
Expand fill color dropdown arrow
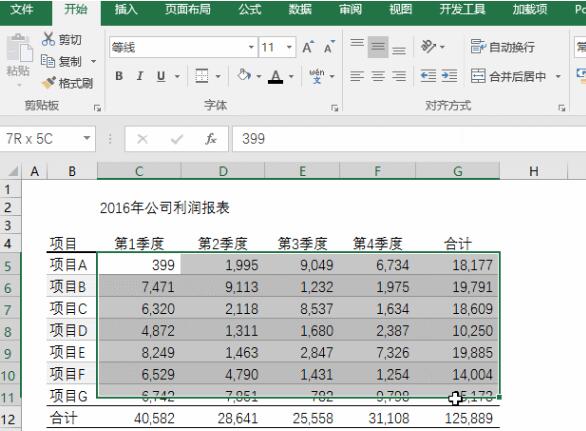259,76
